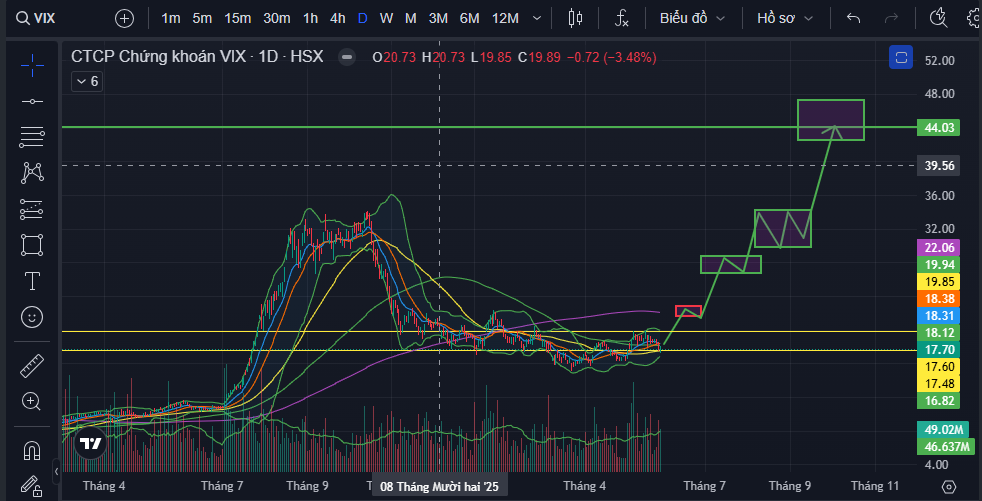The width and height of the screenshot is (982, 501).
Task: Click the 39.56 crosshair price label
Action: [938, 165]
